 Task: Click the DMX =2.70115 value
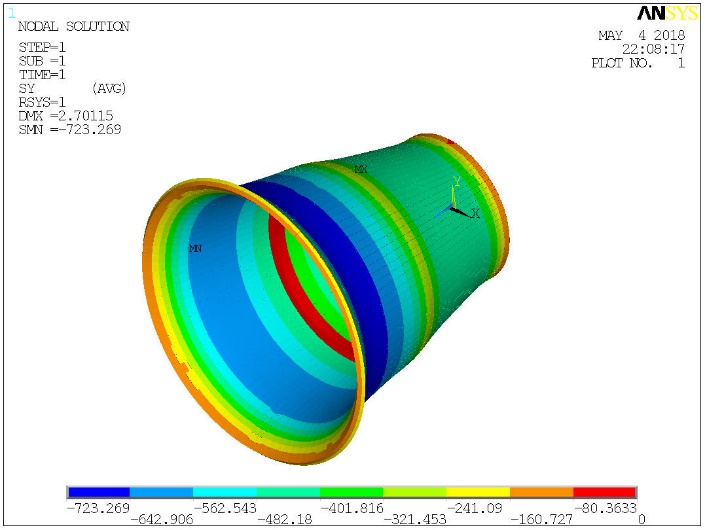point(66,116)
